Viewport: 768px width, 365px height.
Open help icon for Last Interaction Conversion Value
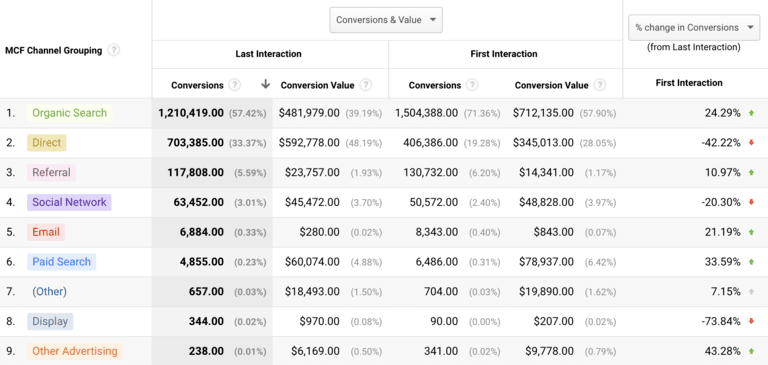pyautogui.click(x=365, y=85)
